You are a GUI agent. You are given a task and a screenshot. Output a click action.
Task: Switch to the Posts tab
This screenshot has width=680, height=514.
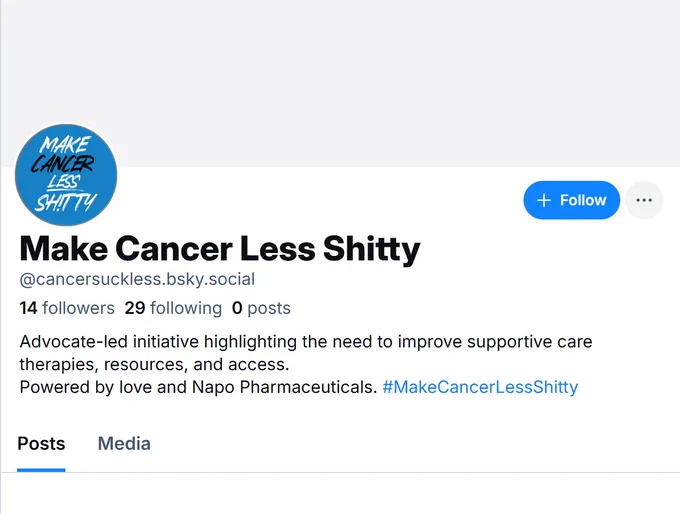(x=41, y=444)
